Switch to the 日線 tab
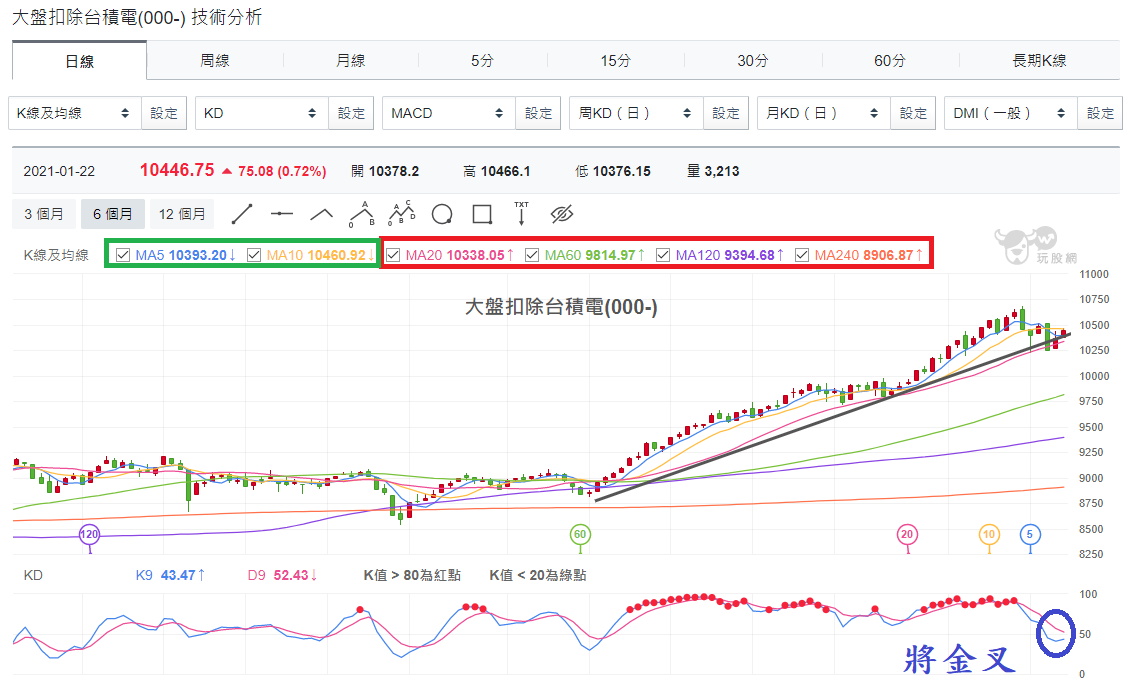Screen dimensions: 1133x679 click(x=79, y=61)
